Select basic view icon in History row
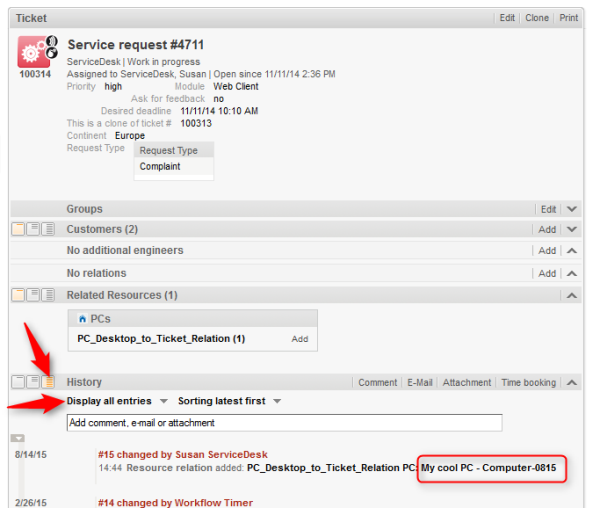The width and height of the screenshot is (600, 508). 18,382
